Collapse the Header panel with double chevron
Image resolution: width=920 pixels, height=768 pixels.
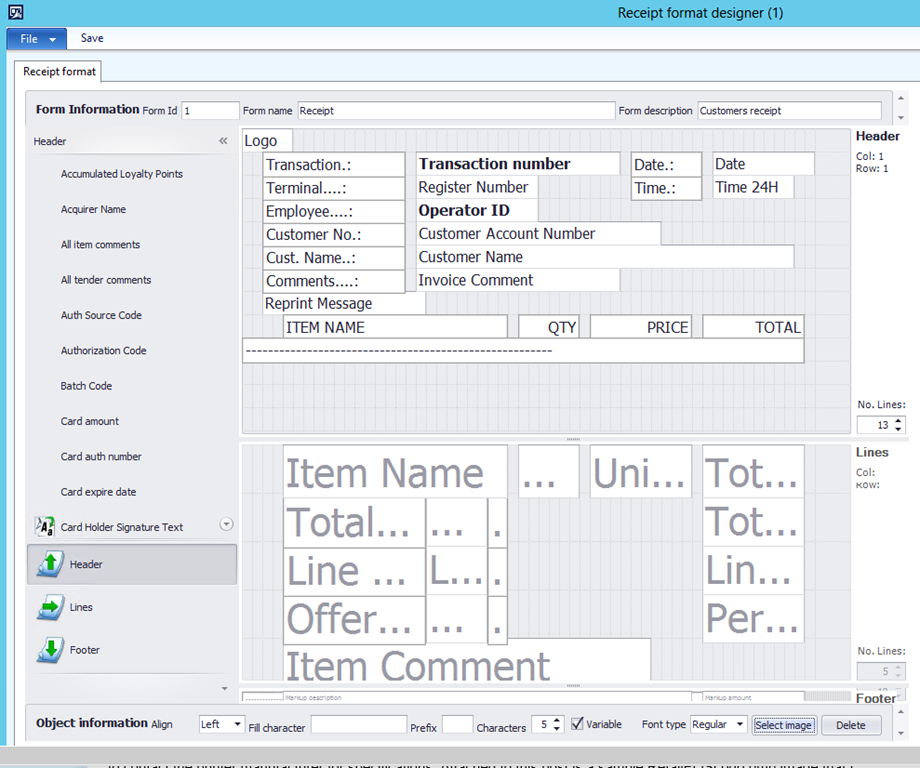pos(223,142)
